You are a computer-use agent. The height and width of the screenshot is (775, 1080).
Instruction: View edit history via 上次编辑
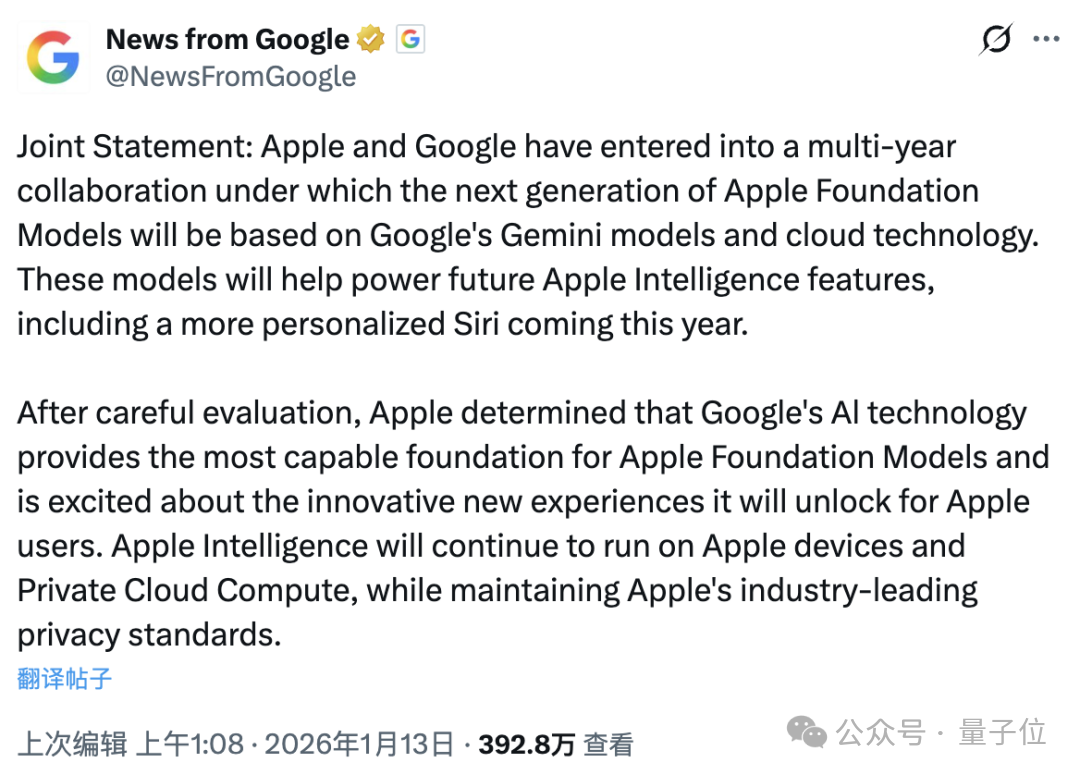(x=72, y=744)
